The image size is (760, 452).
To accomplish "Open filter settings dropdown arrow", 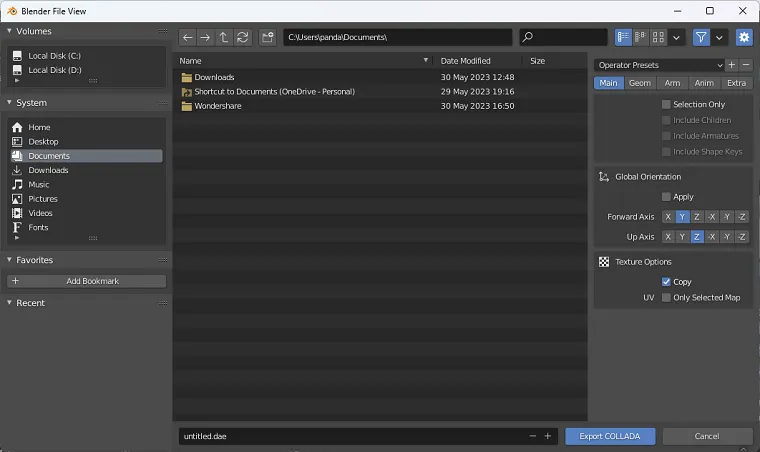I will 719,37.
